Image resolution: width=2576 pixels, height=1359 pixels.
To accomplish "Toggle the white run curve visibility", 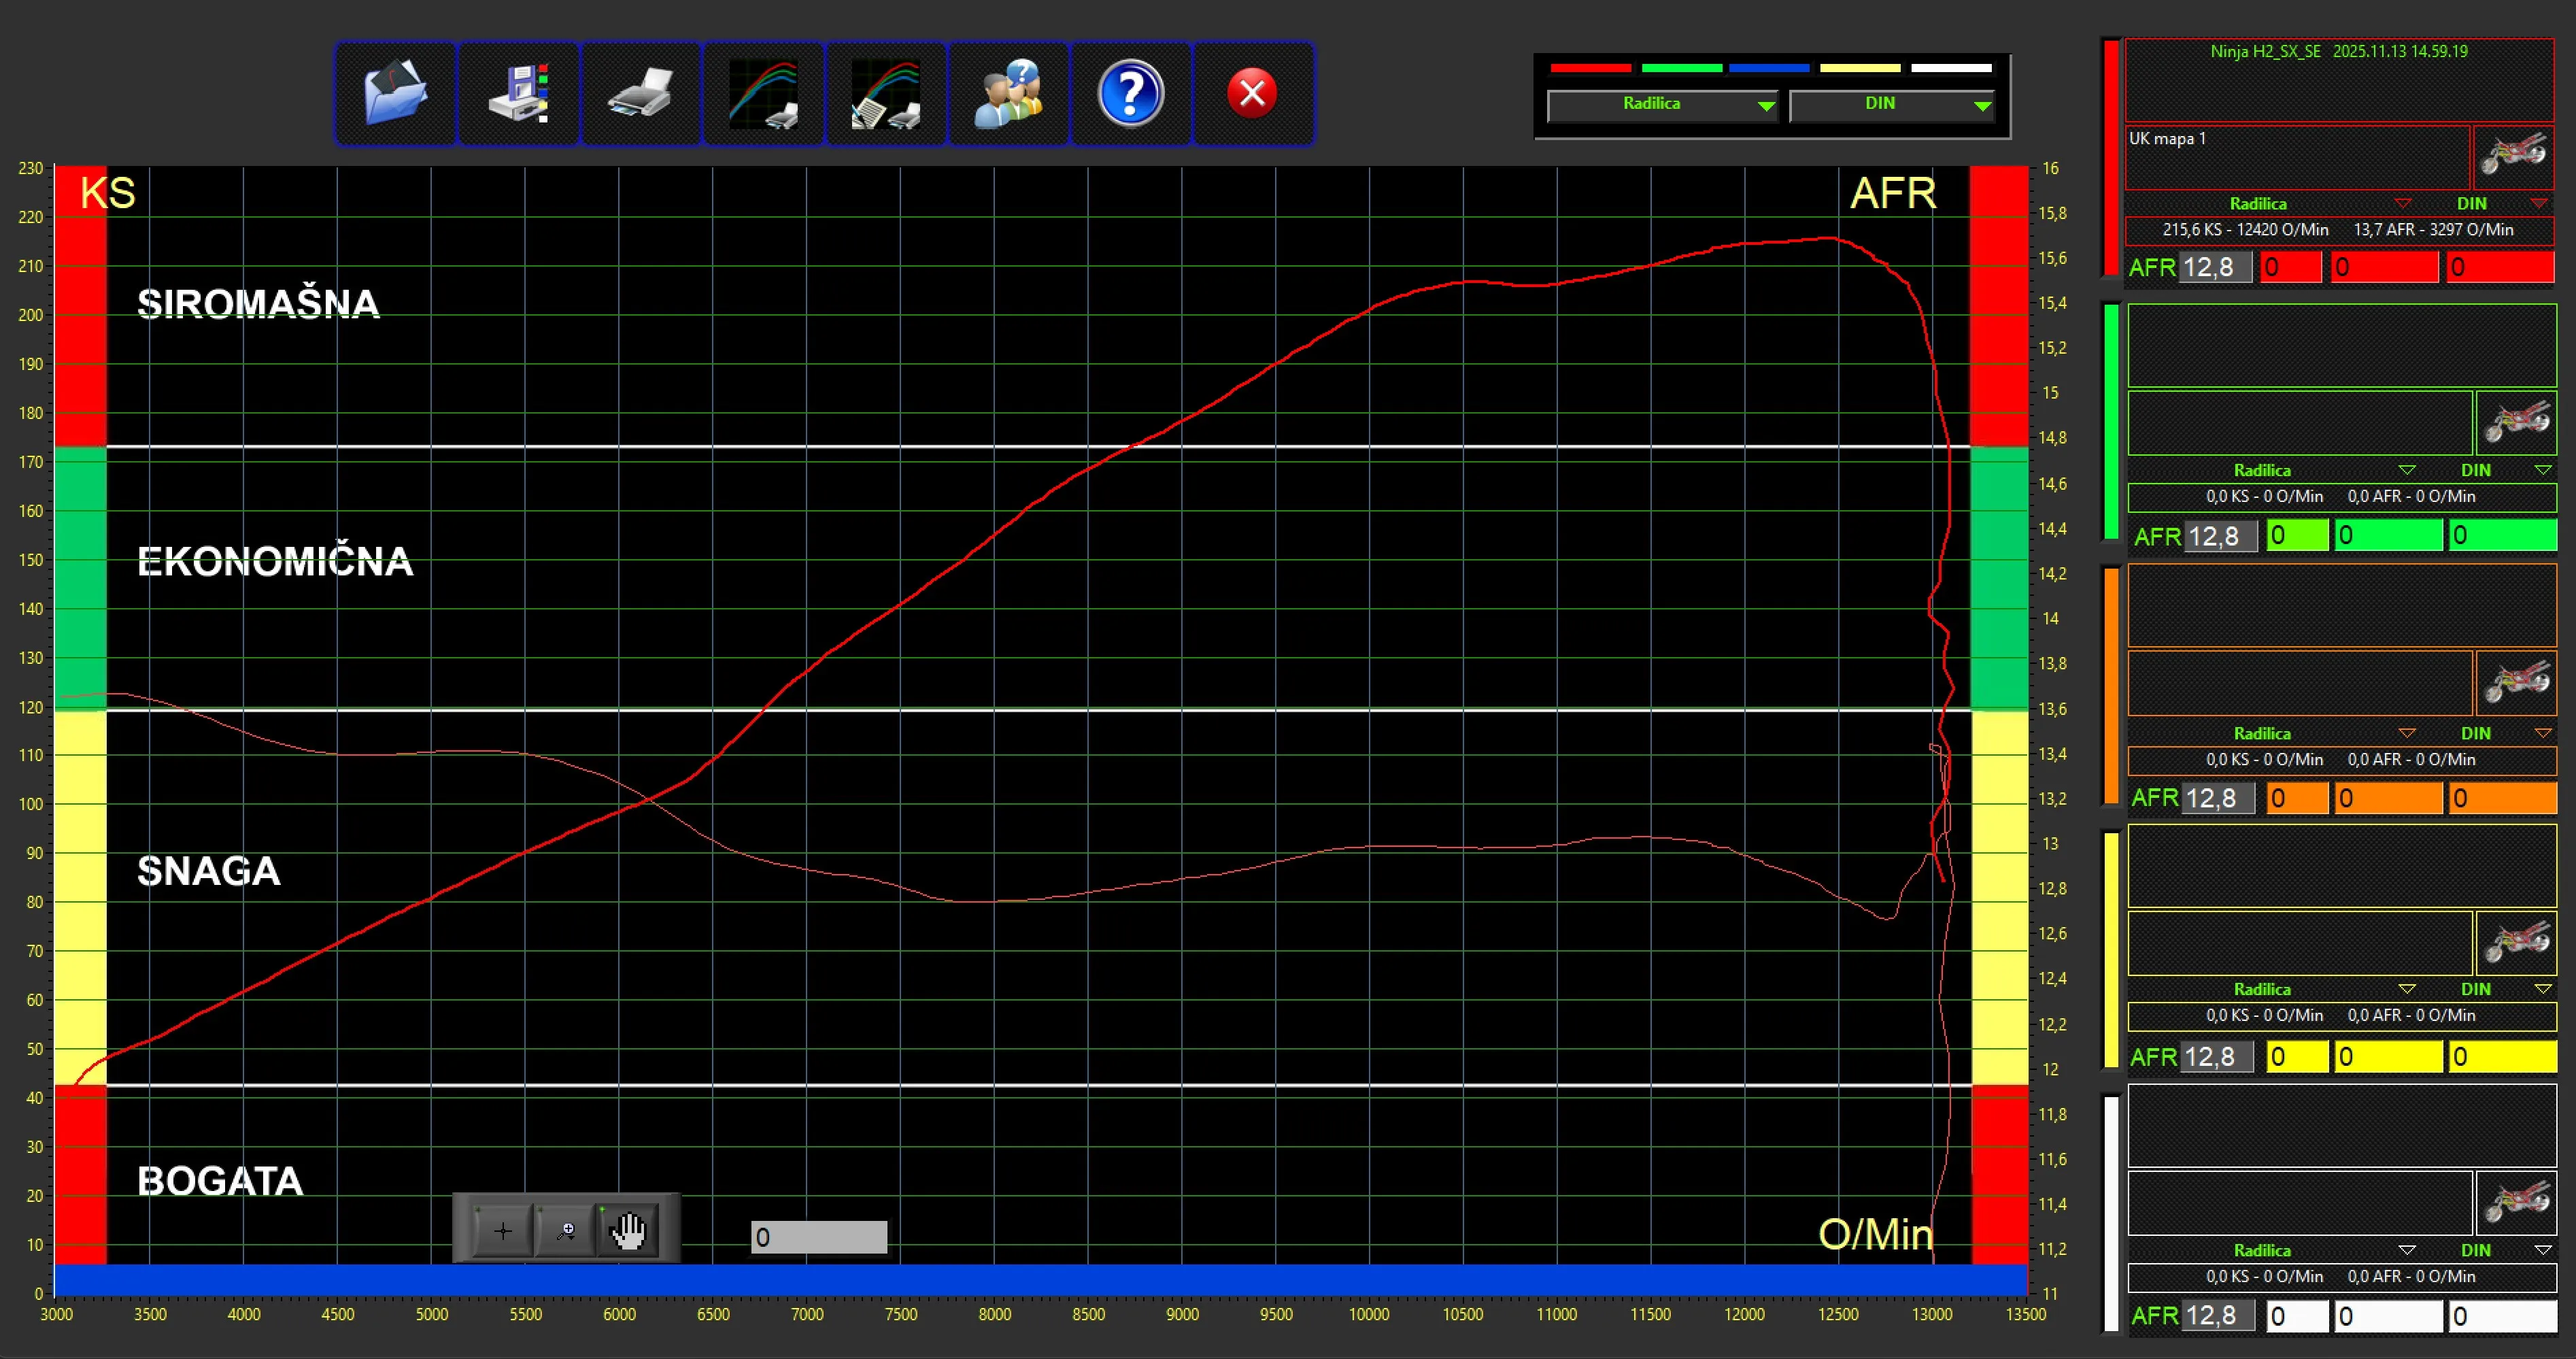I will point(1949,67).
